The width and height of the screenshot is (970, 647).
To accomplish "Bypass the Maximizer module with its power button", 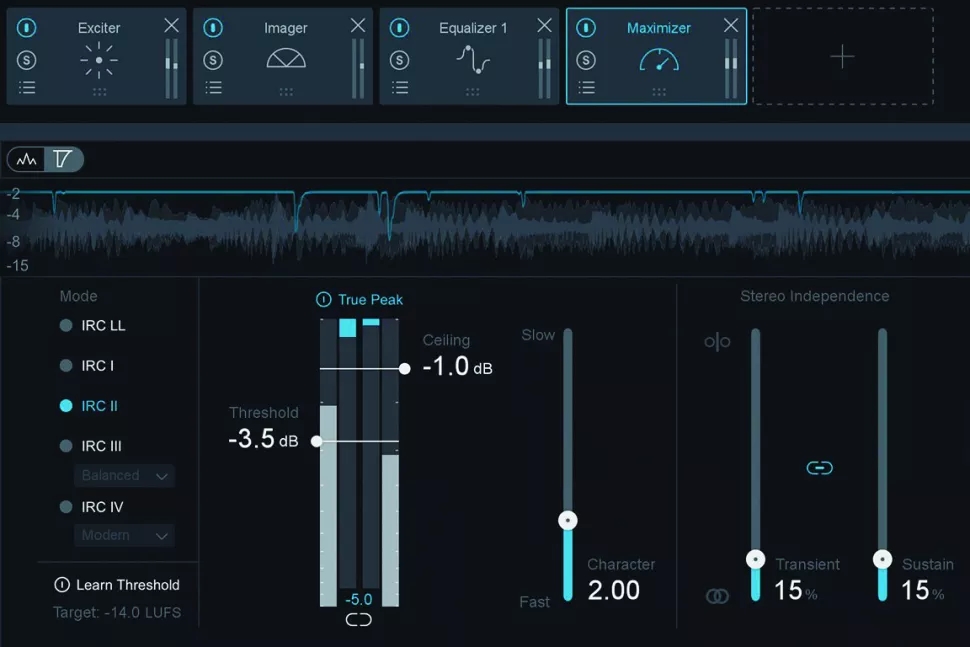I will (x=586, y=28).
